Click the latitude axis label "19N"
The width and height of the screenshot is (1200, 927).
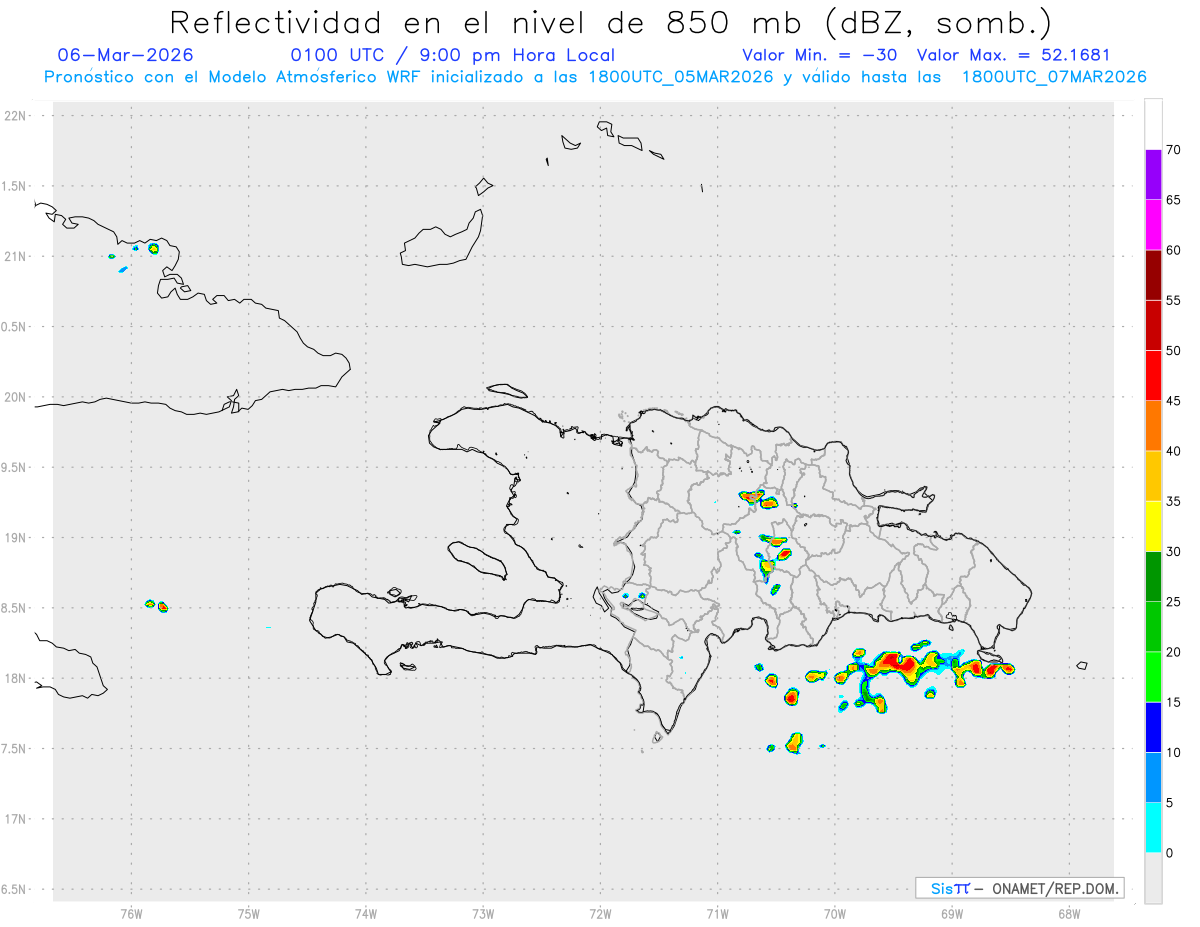(x=16, y=538)
